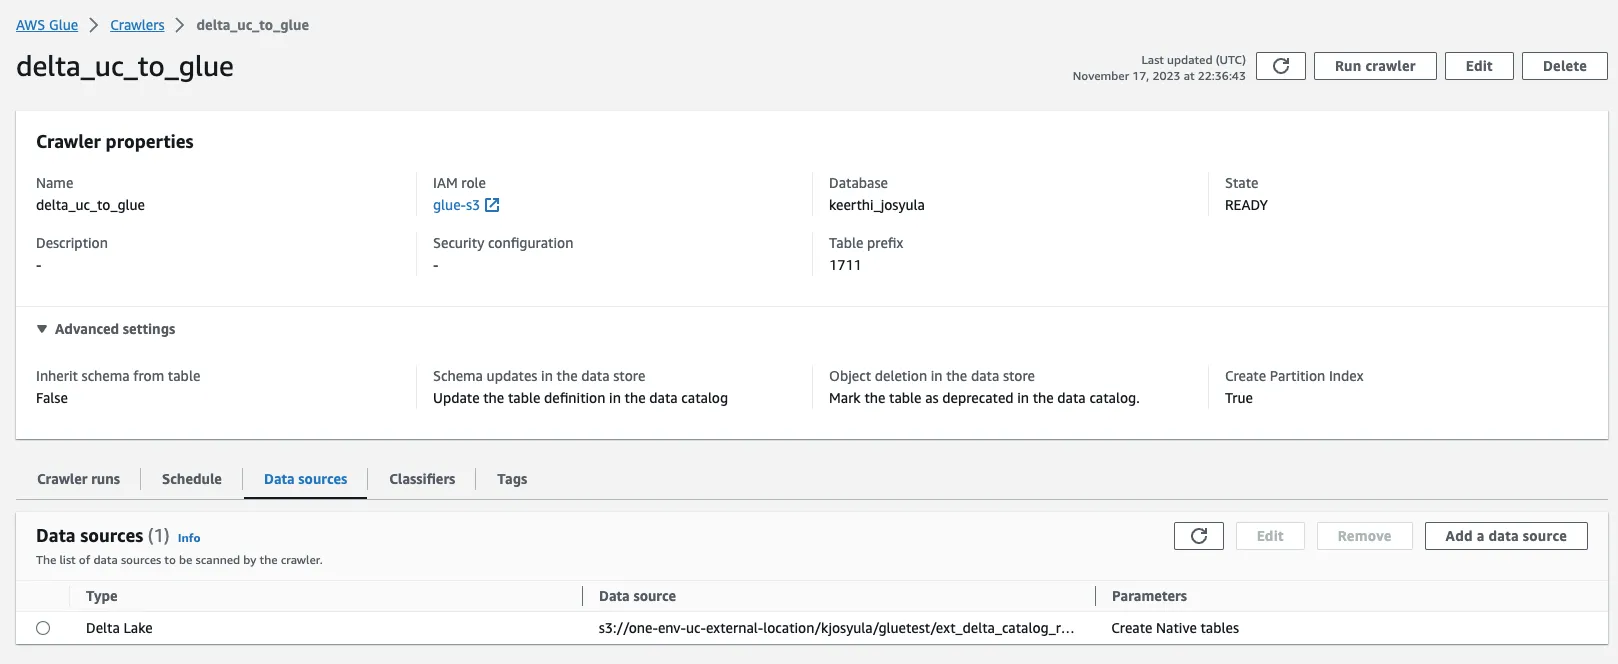Open the Tags tab
The height and width of the screenshot is (664, 1618).
pyautogui.click(x=511, y=479)
